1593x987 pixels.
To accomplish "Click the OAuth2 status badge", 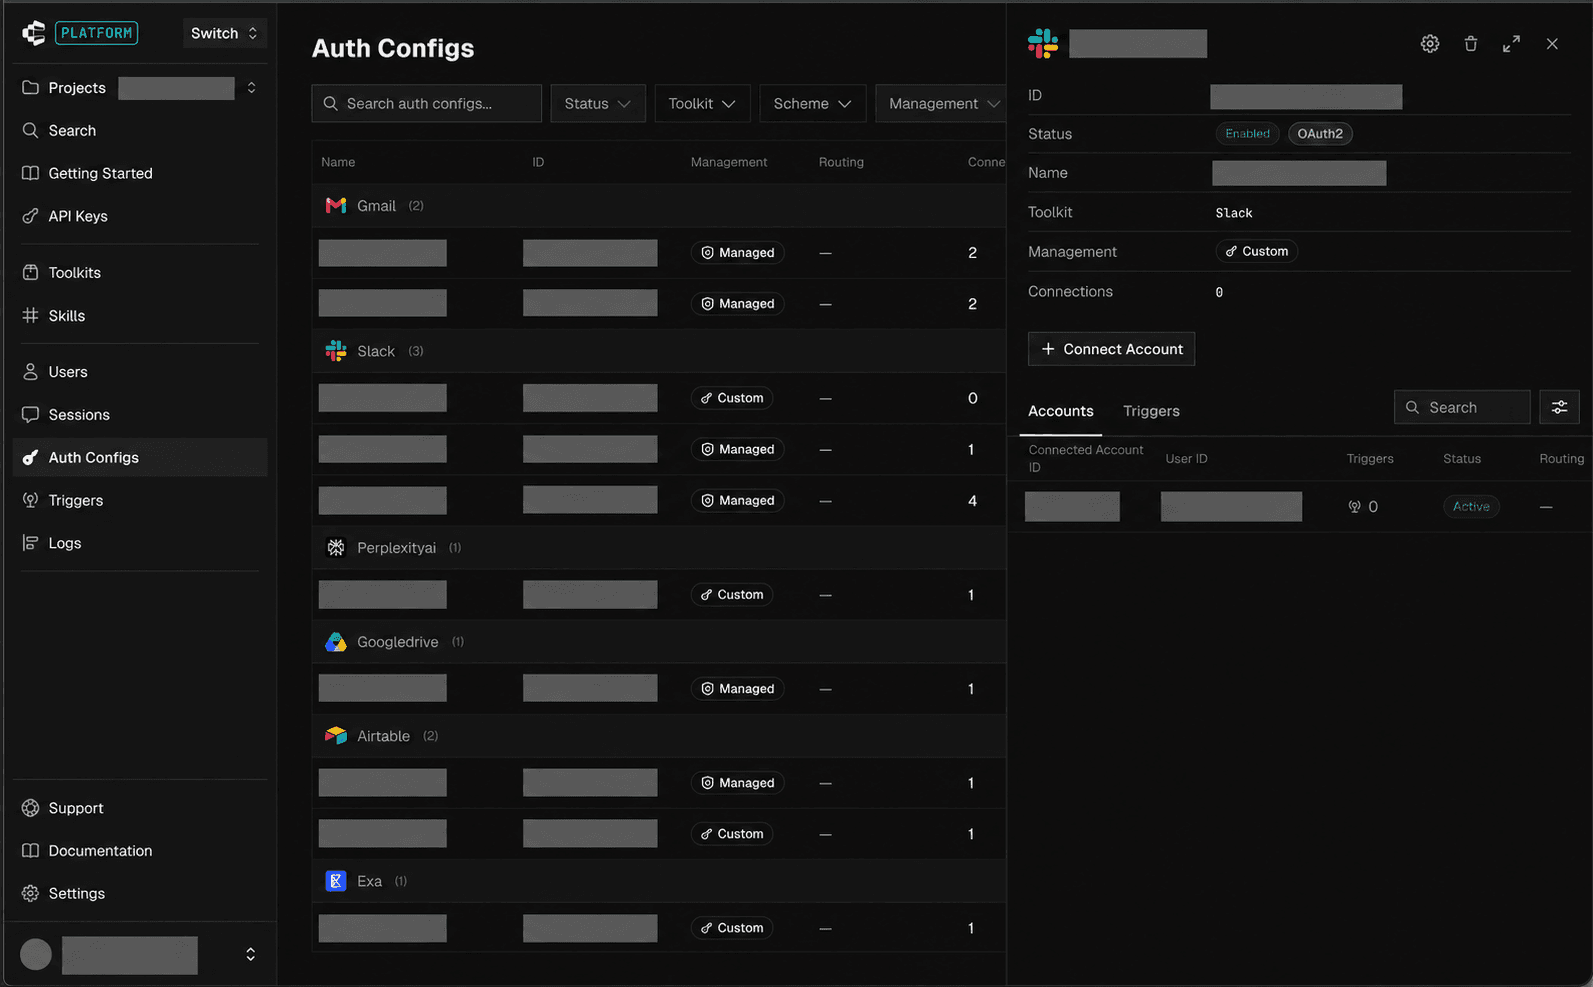I will point(1320,134).
